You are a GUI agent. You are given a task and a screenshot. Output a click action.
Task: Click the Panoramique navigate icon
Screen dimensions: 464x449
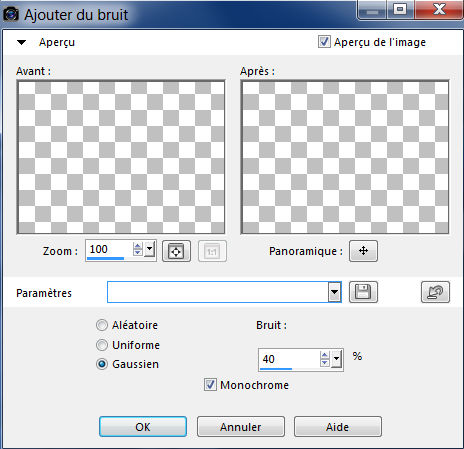pyautogui.click(x=363, y=251)
